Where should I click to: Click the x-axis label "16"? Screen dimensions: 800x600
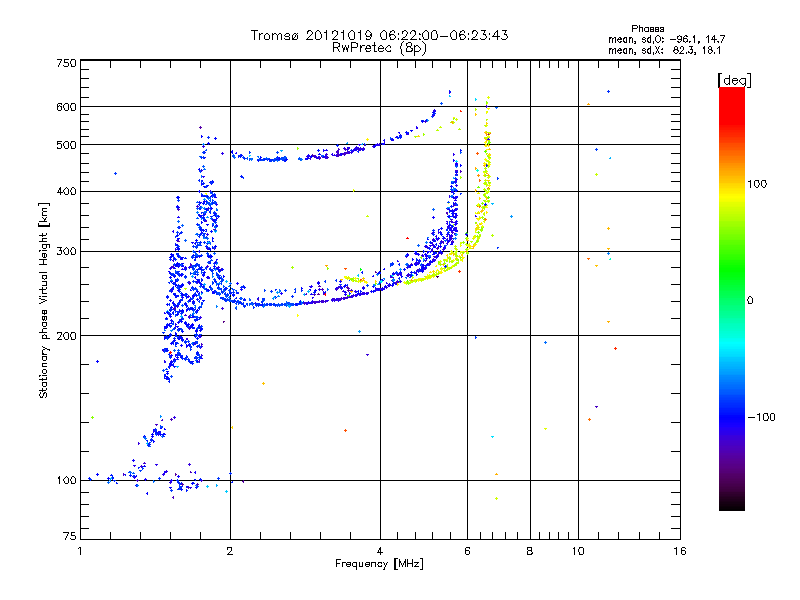coord(680,551)
